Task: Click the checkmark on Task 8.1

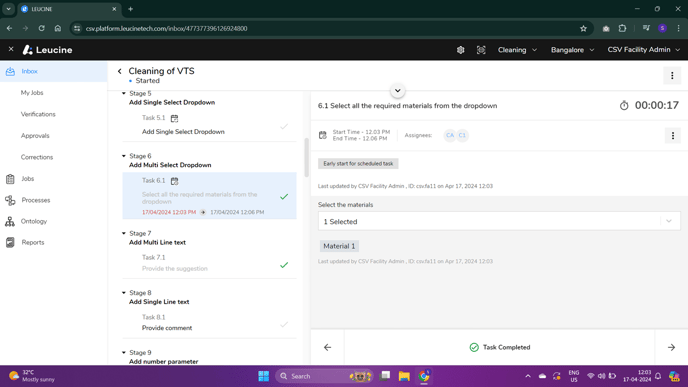Action: (x=284, y=325)
